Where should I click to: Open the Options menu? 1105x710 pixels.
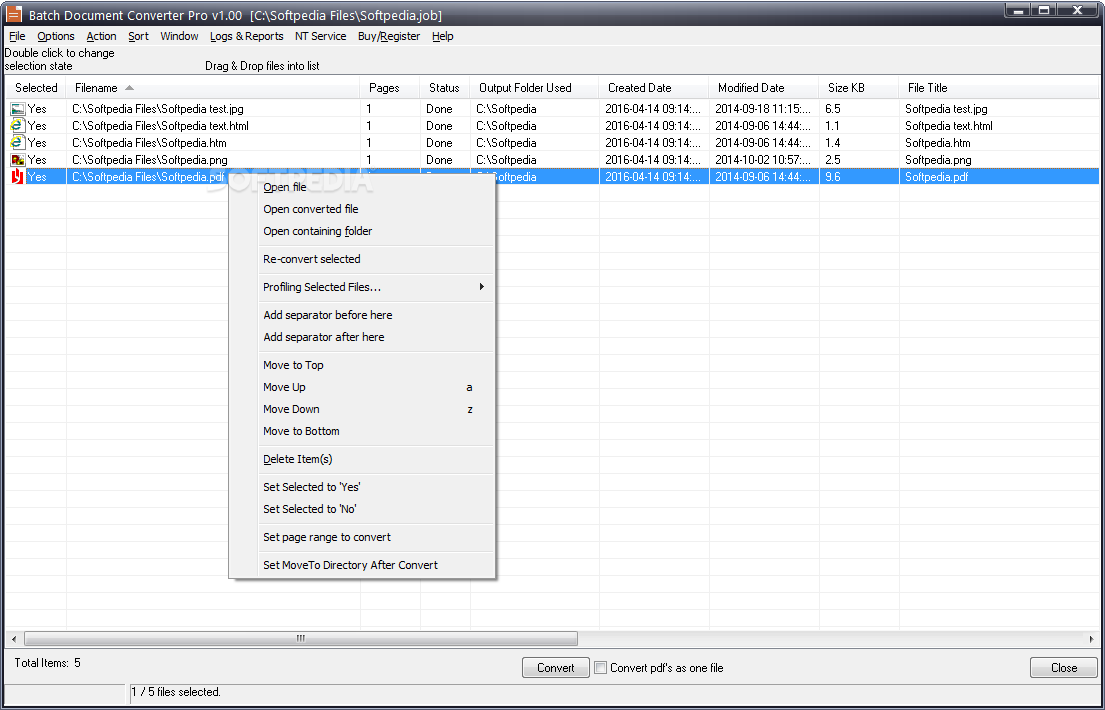(56, 36)
